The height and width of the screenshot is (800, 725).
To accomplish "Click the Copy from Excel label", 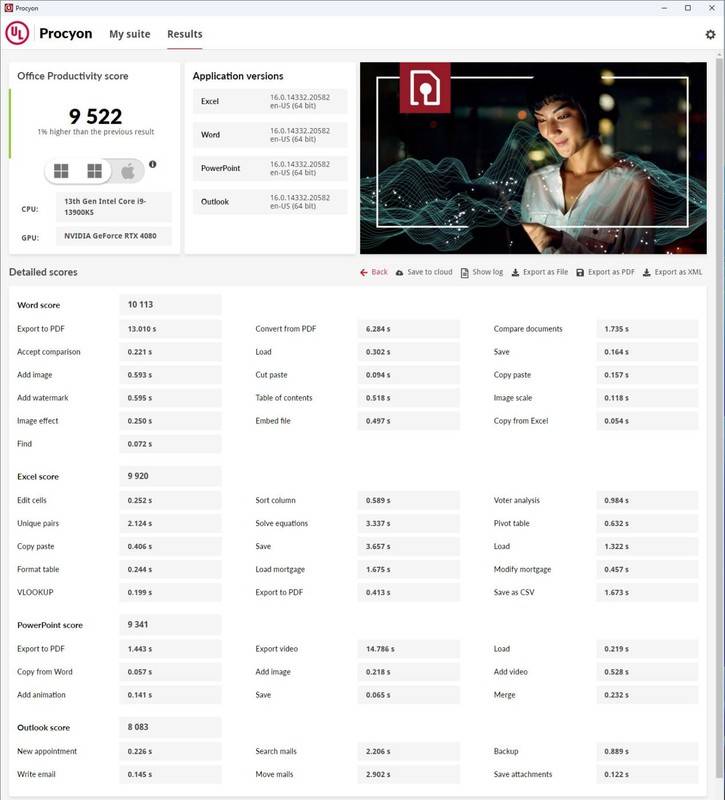I will point(521,421).
